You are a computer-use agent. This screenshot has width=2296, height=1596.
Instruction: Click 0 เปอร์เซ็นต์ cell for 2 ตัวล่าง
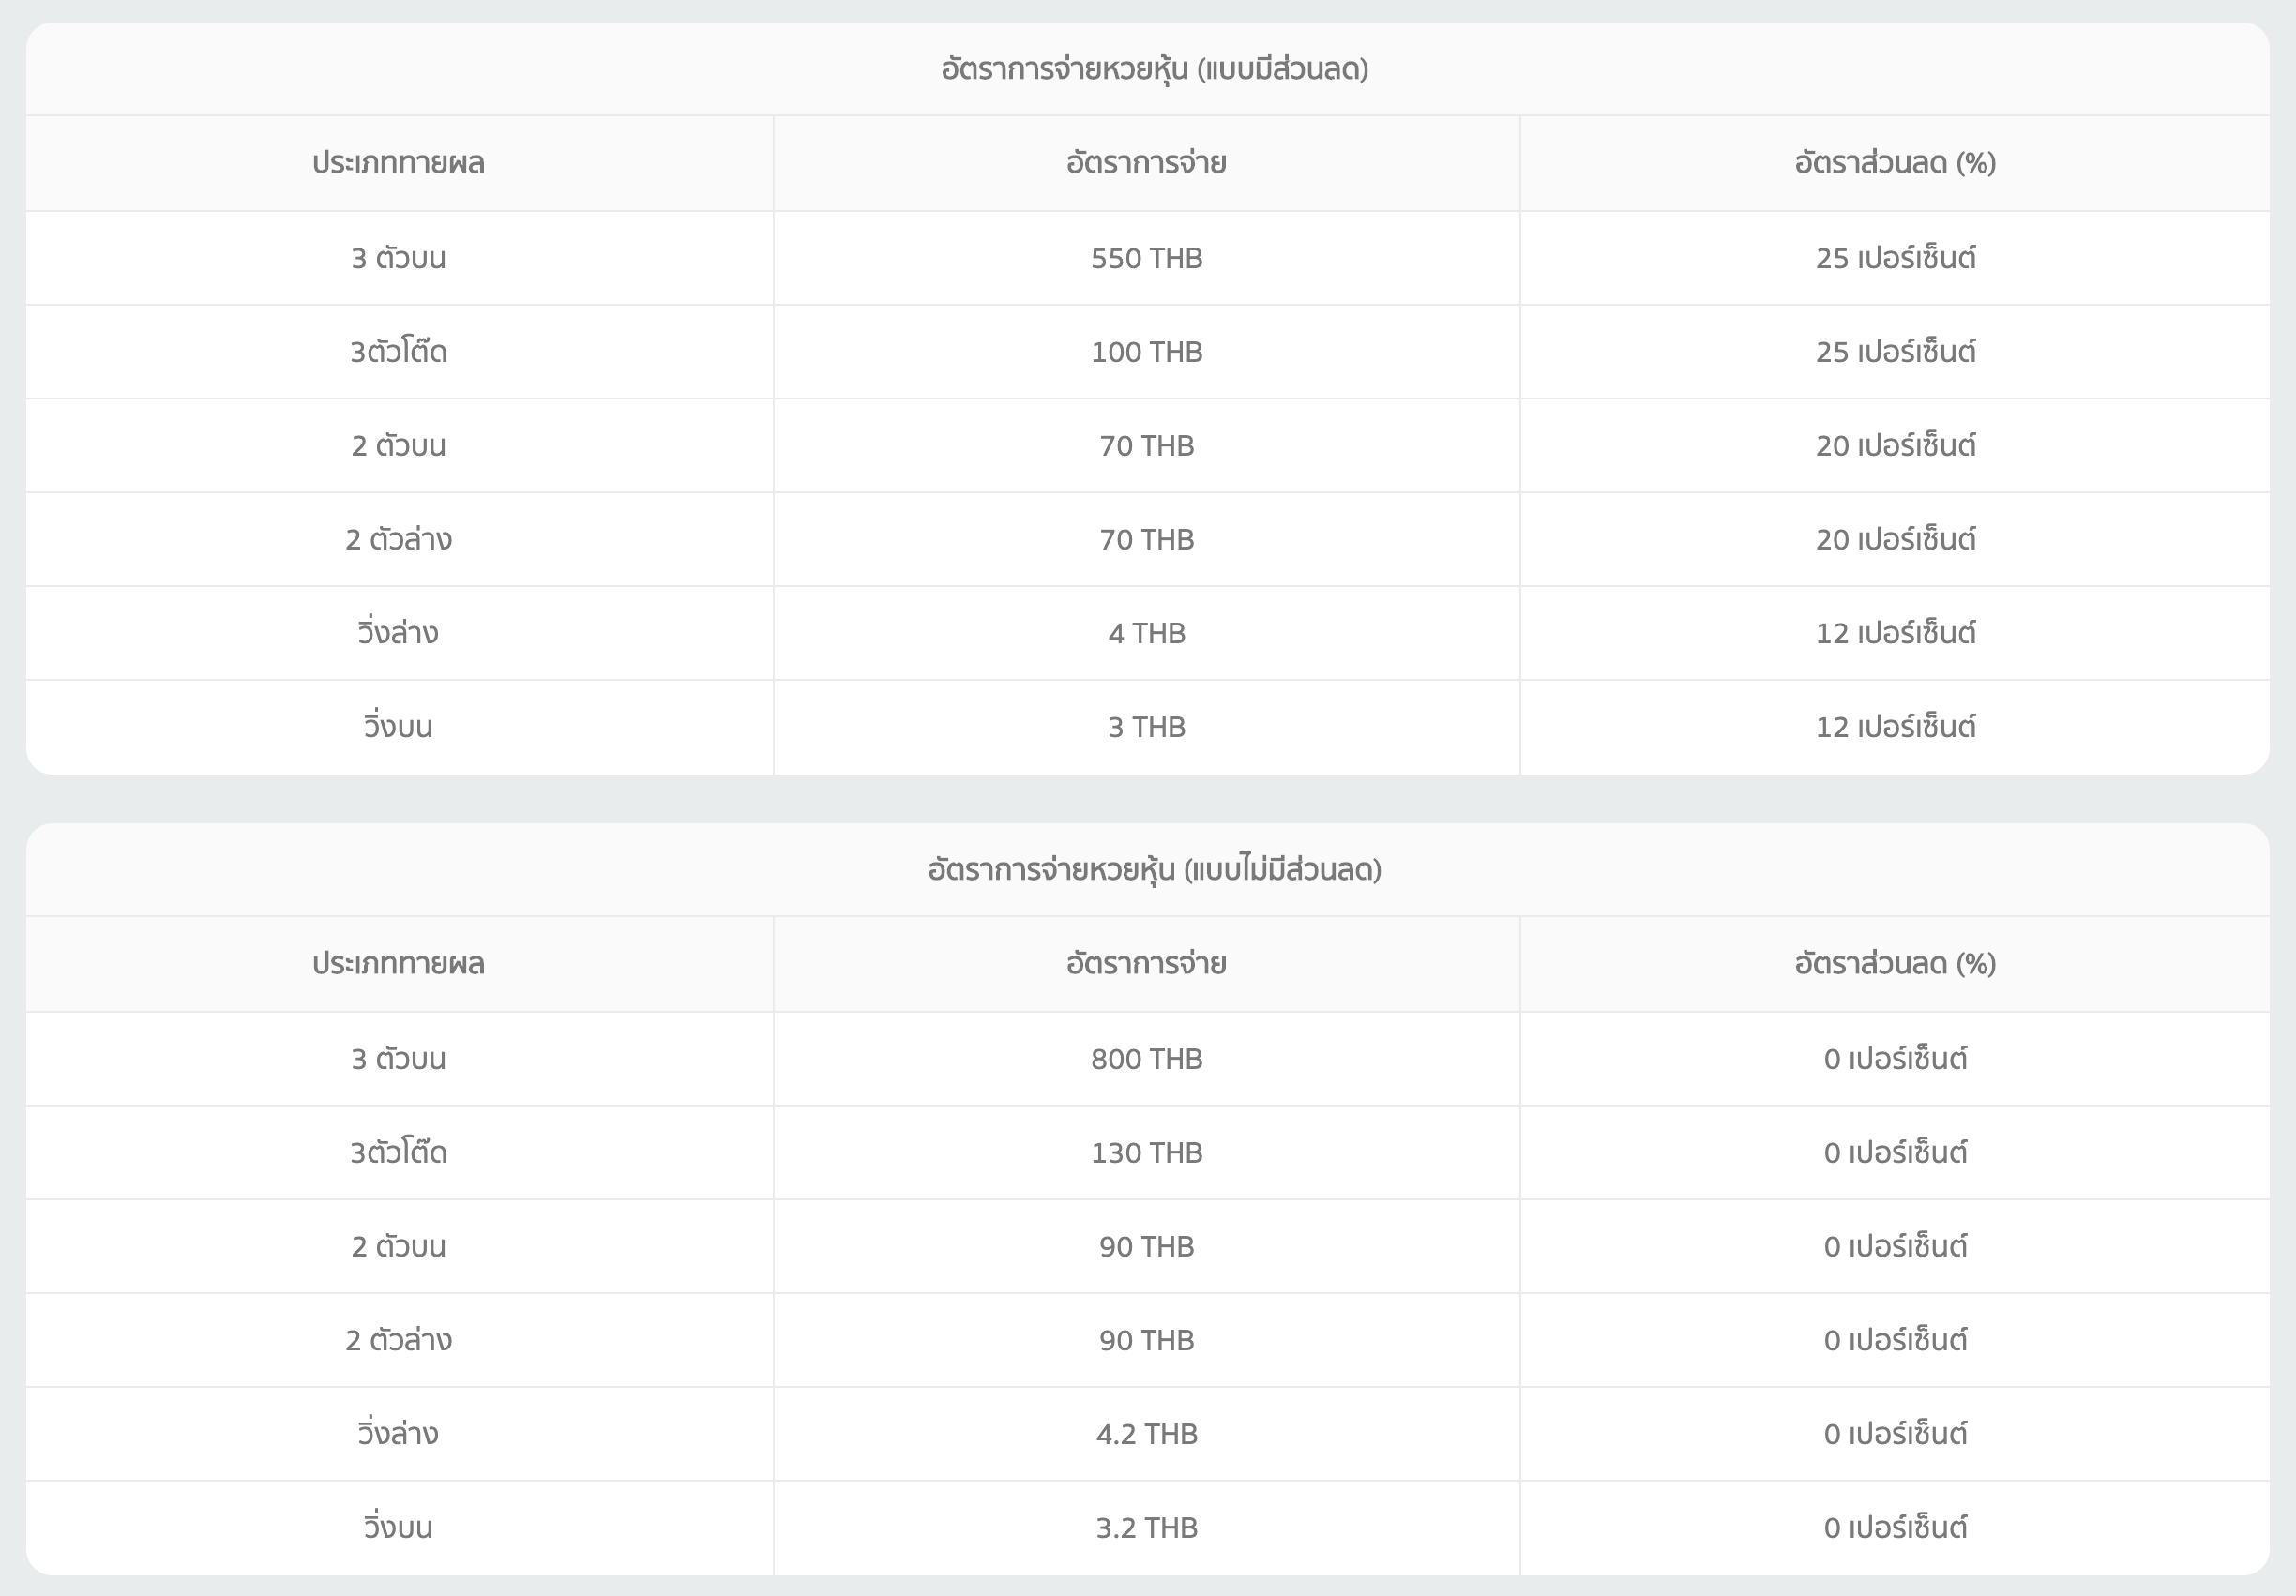tap(1894, 1340)
